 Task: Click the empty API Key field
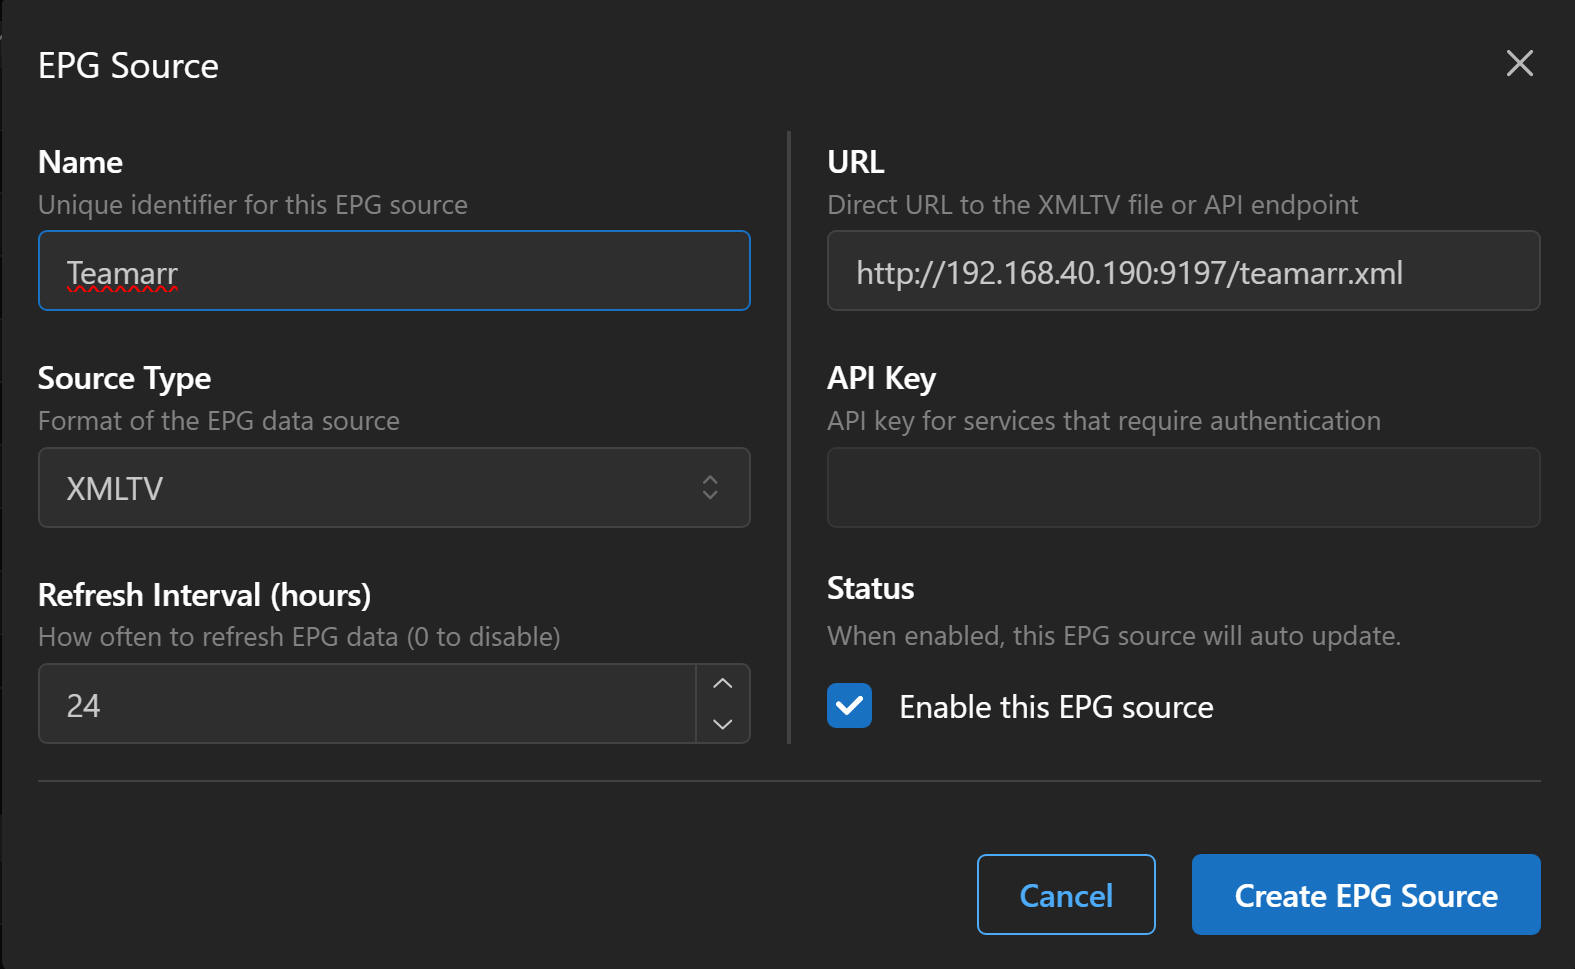1182,488
